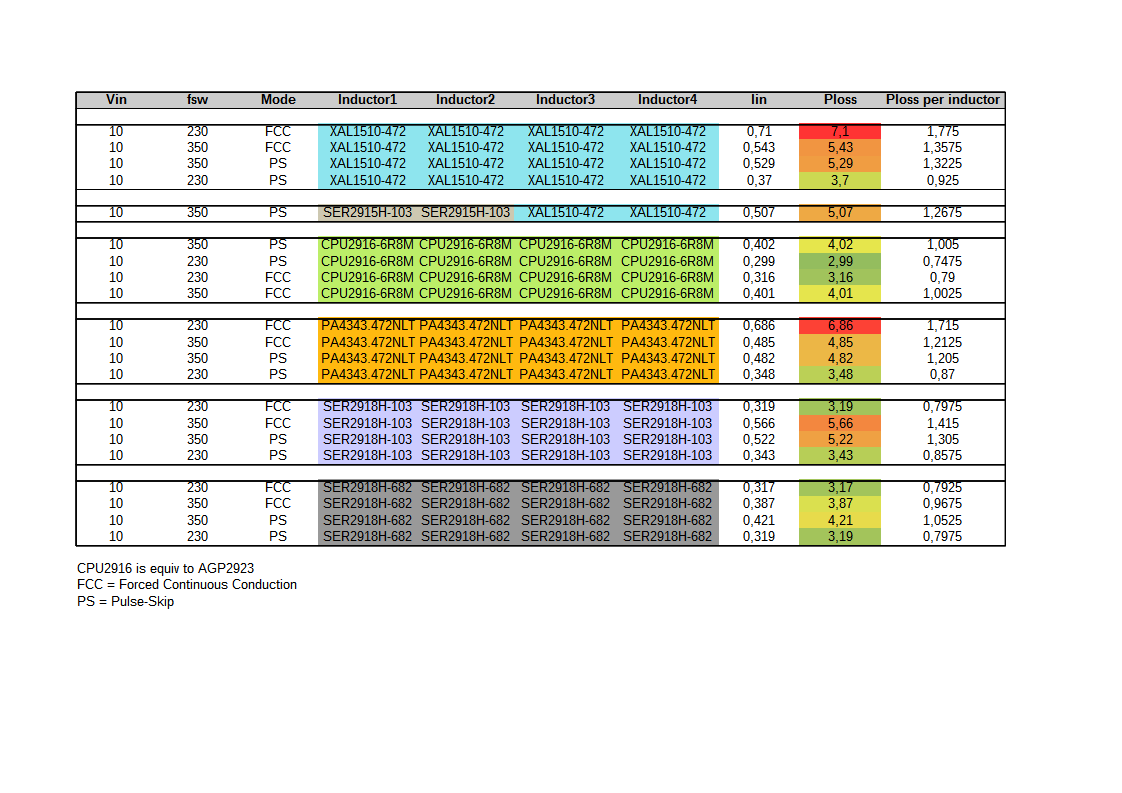
Task: Select the fsw column header
Action: coord(197,100)
